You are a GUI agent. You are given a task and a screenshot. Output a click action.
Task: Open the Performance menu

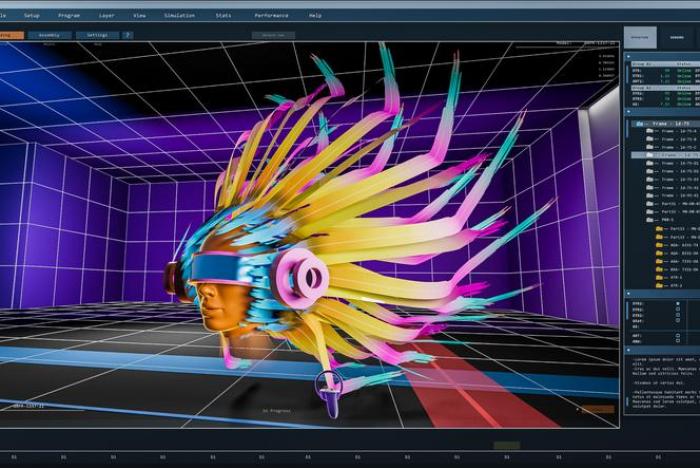tap(271, 15)
